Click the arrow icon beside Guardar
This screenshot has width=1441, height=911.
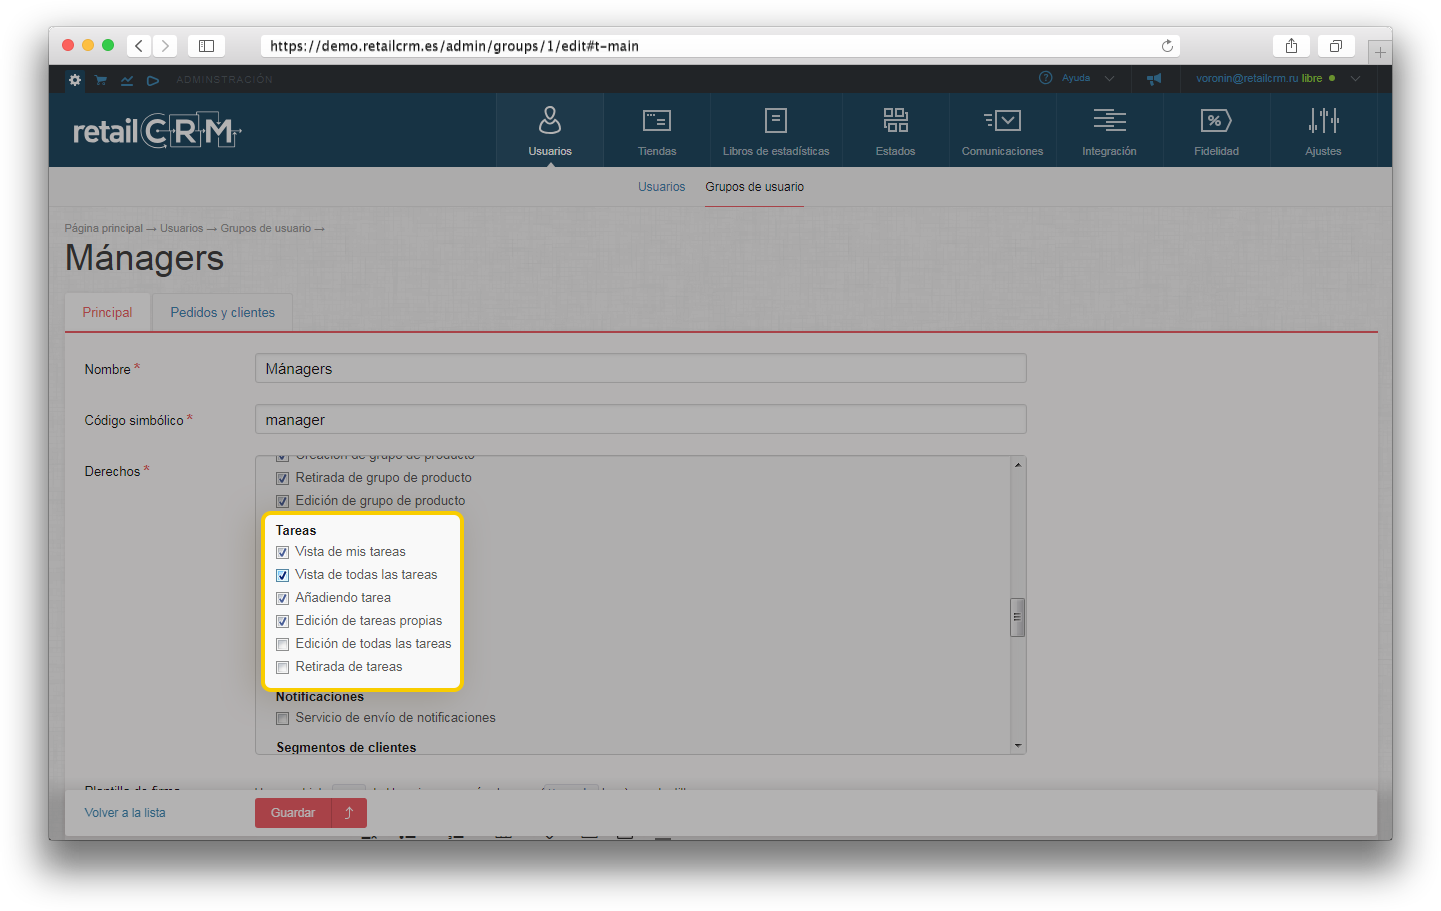(x=349, y=813)
